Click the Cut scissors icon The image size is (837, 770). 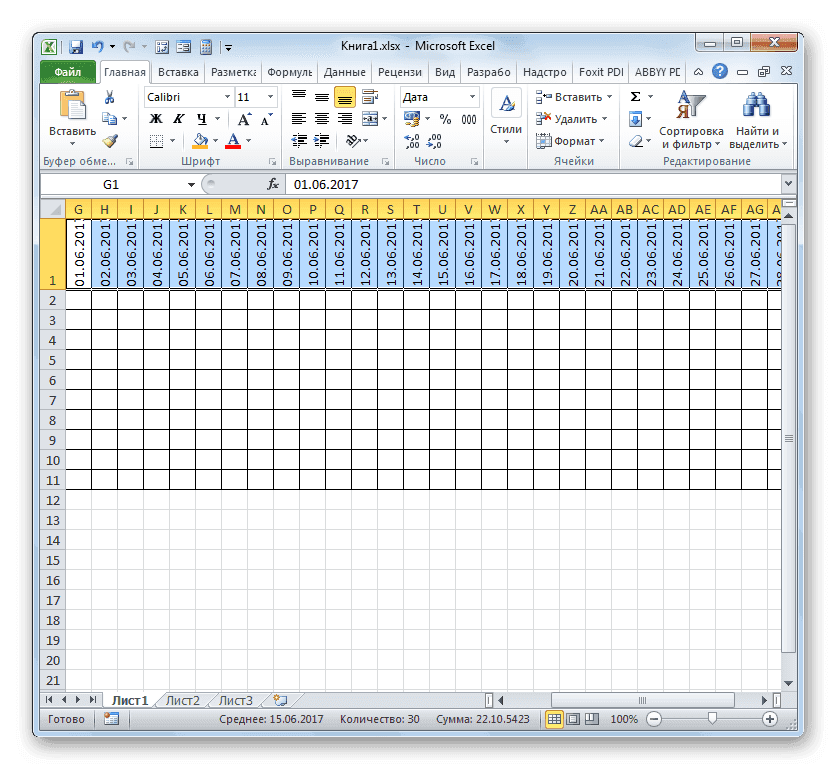[109, 96]
